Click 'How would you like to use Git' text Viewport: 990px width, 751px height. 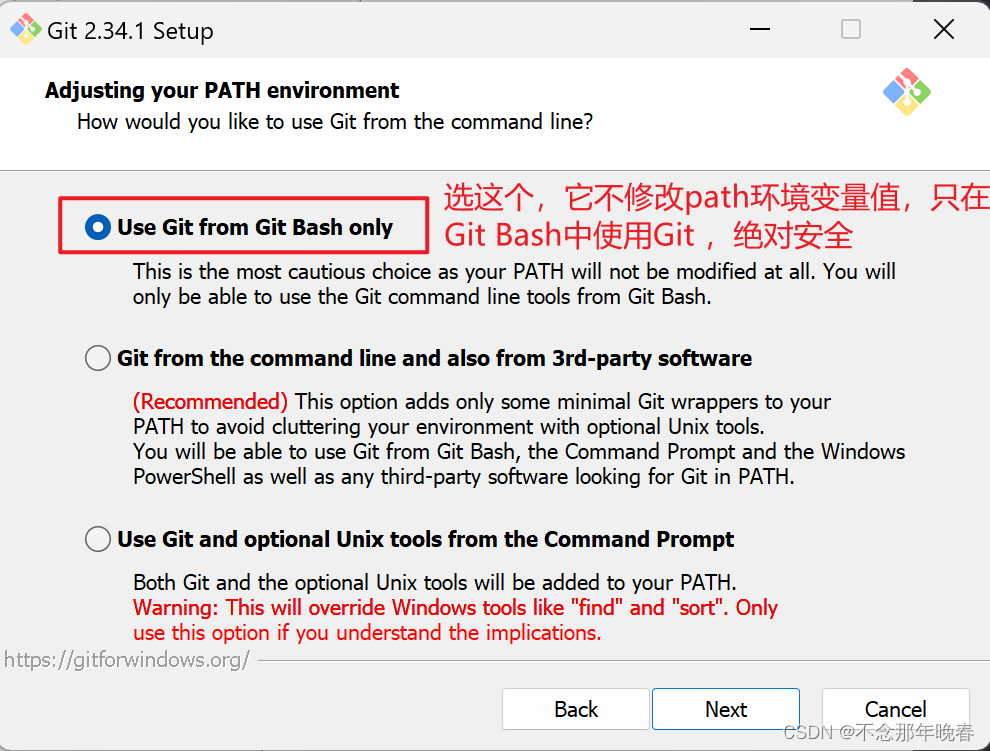[335, 121]
